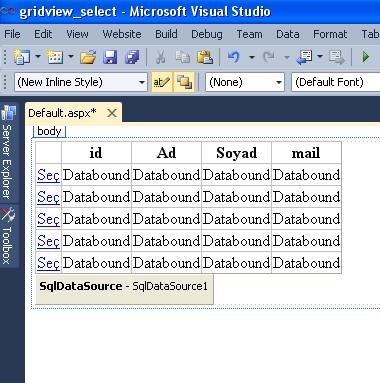Click the Seç link in fourth row
The height and width of the screenshot is (383, 380).
(48, 241)
